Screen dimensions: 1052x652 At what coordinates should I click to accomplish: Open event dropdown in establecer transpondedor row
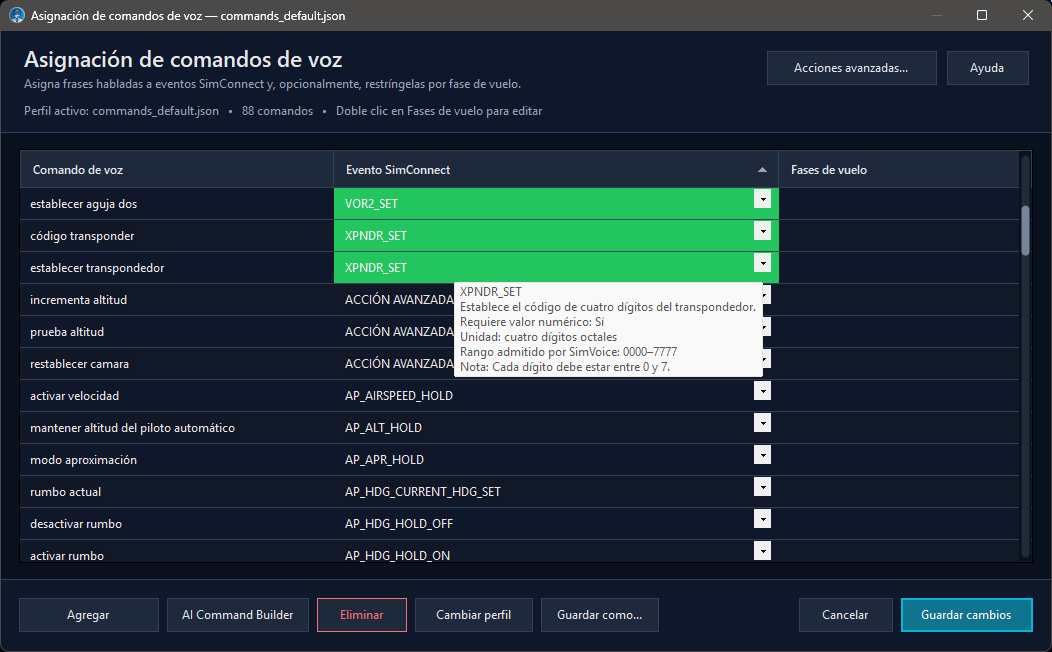point(762,263)
